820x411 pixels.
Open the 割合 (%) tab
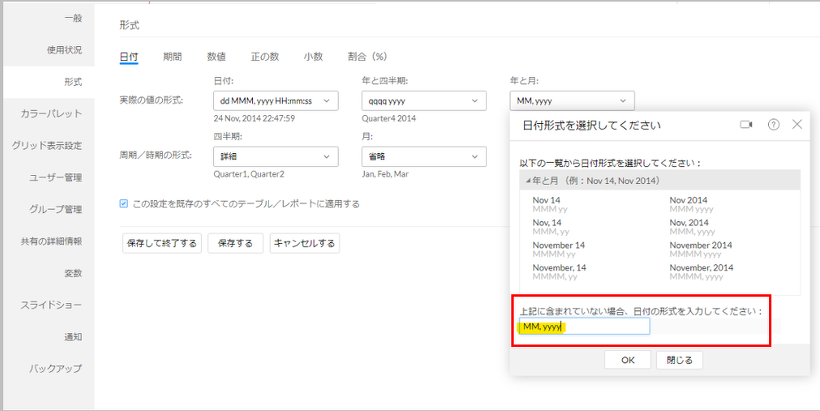coord(366,57)
